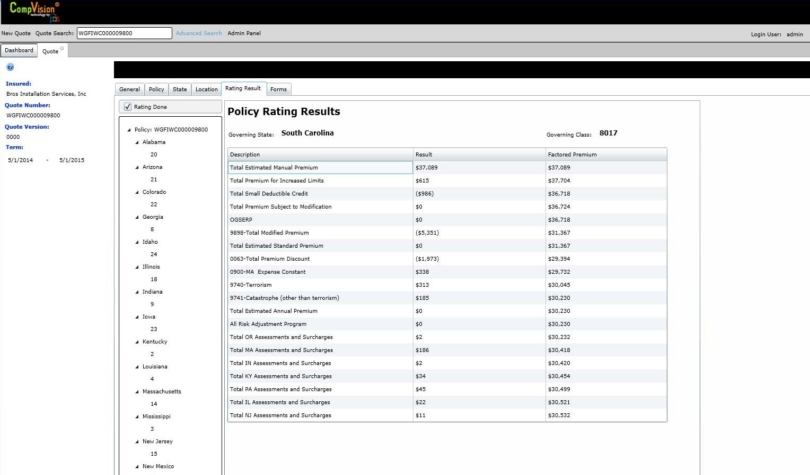Select the Total OR Assessments and Surcharges row
The image size is (810, 475).
(x=447, y=337)
